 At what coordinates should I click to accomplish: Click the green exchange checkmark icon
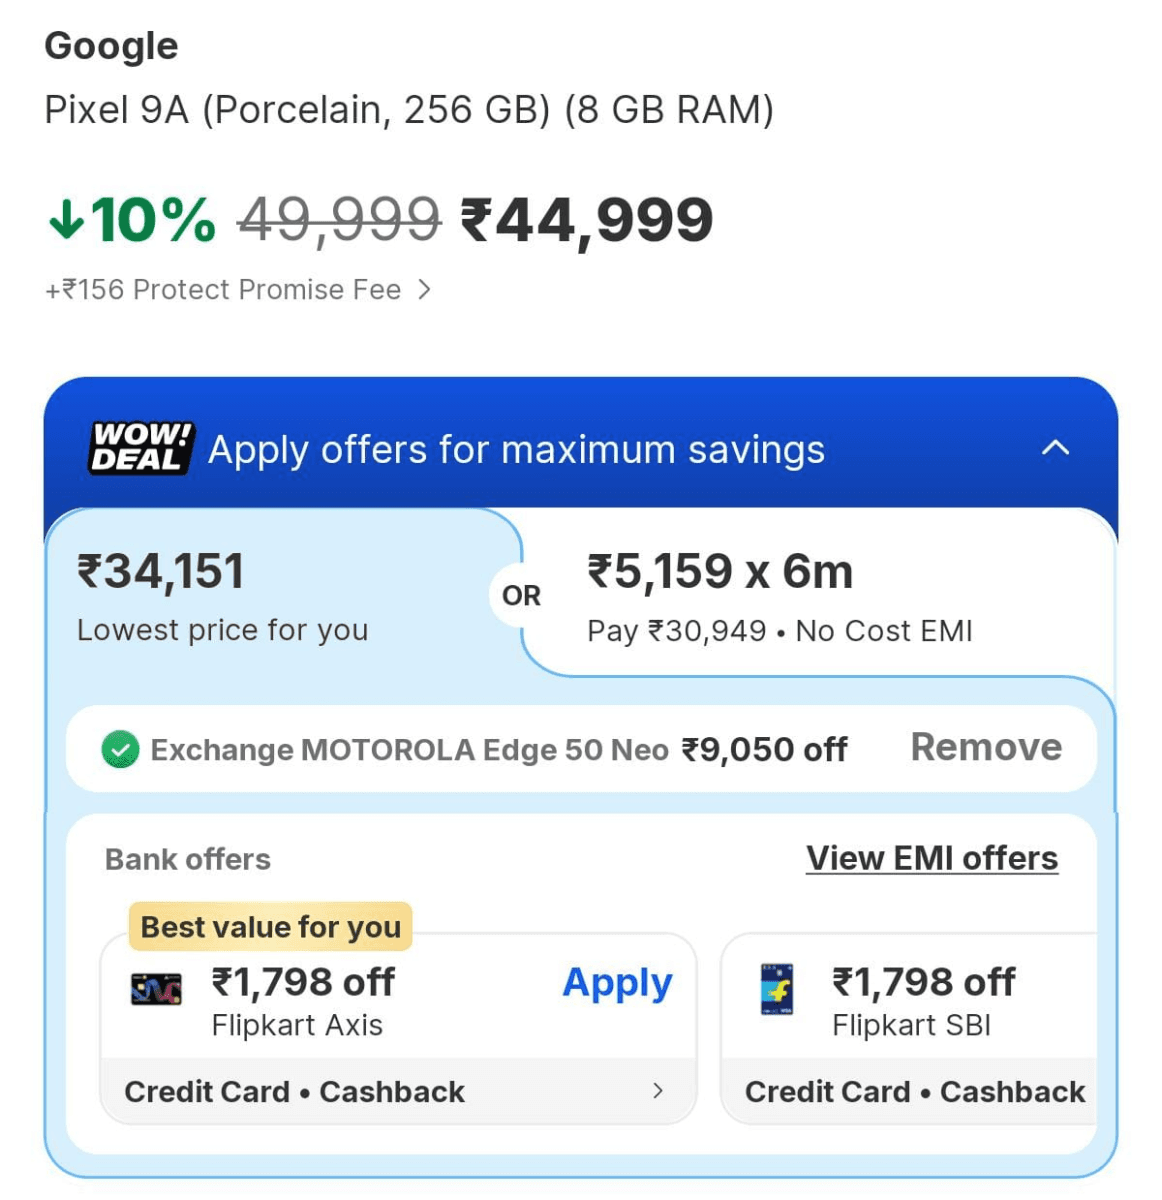[x=121, y=749]
